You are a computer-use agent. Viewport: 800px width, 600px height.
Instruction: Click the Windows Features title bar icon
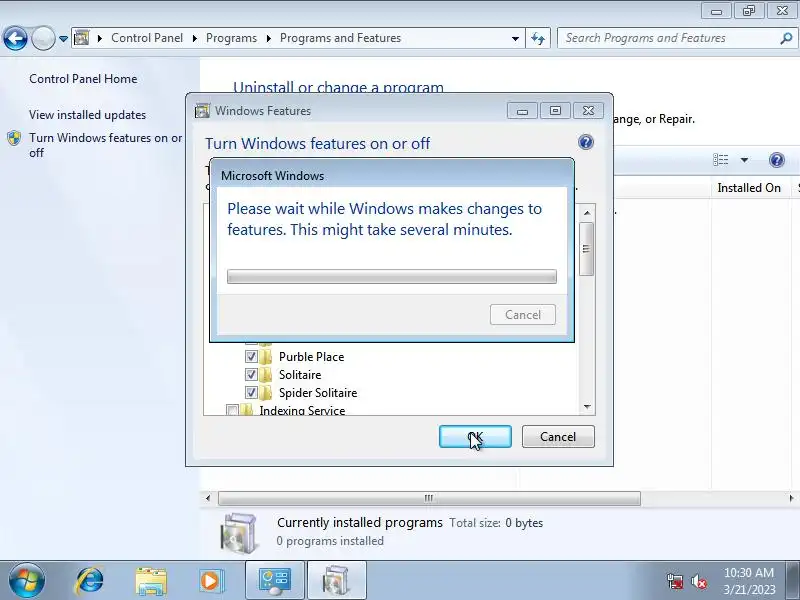pyautogui.click(x=203, y=111)
